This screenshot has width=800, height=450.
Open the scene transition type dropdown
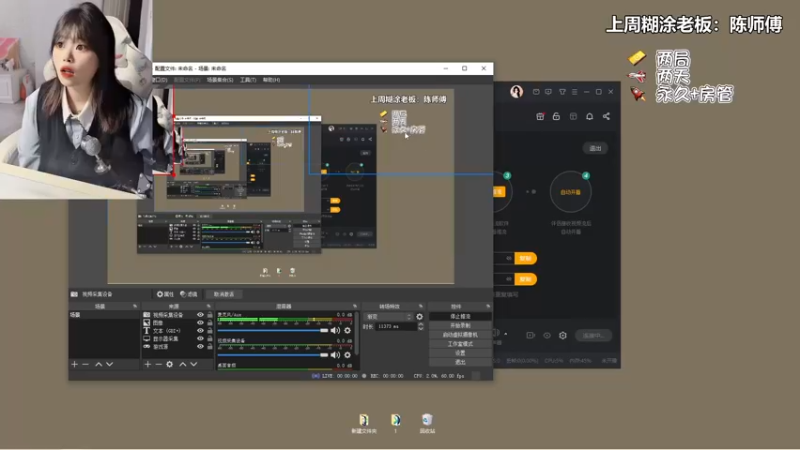click(x=389, y=317)
